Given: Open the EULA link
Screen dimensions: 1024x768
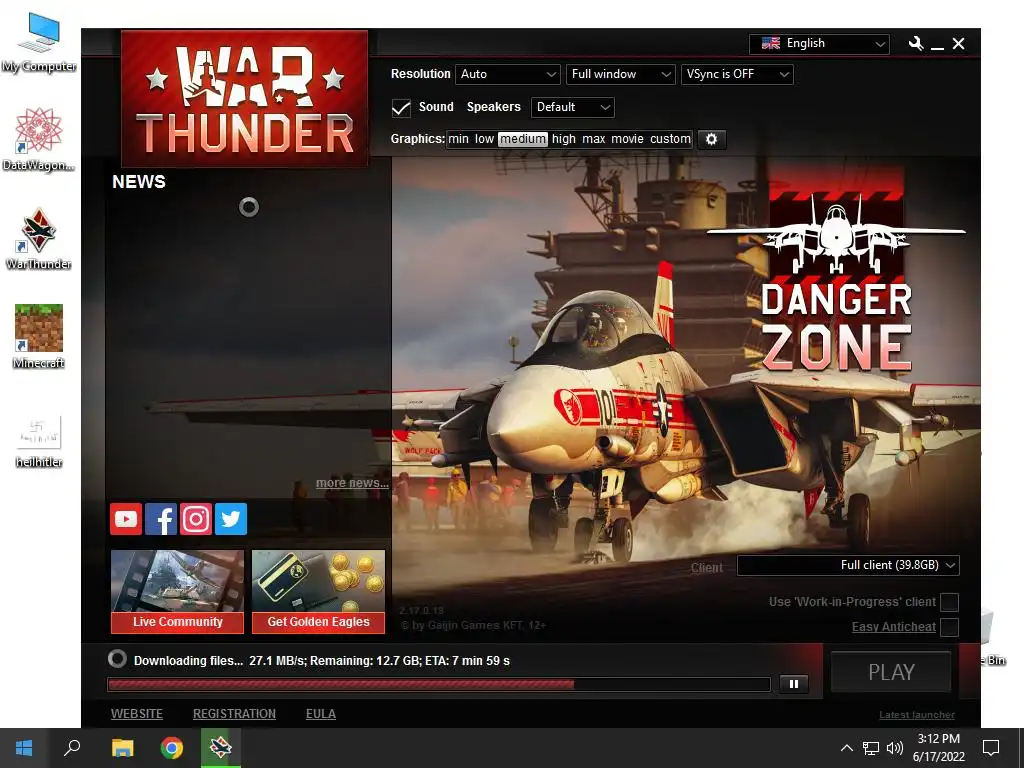Looking at the screenshot, I should click(321, 714).
